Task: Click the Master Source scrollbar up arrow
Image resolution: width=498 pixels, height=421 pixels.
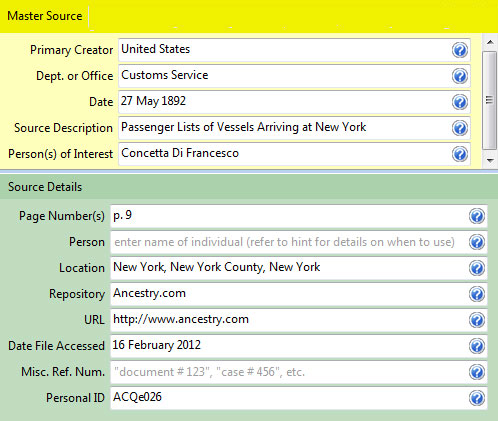Action: tap(490, 42)
